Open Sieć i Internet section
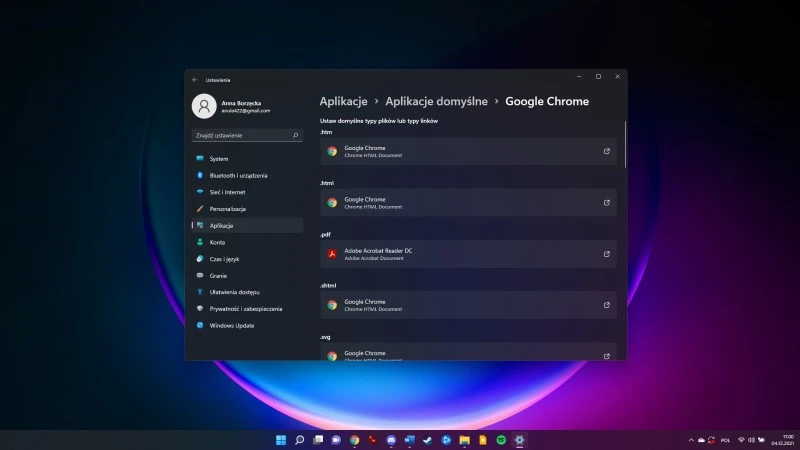Viewport: 800px width, 450px height. point(247,192)
